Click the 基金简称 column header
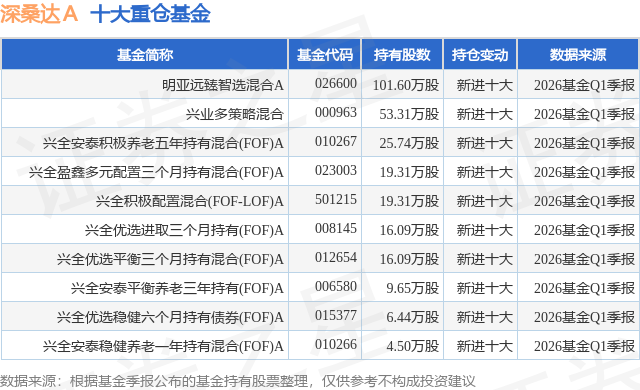The image size is (640, 390). (x=145, y=55)
